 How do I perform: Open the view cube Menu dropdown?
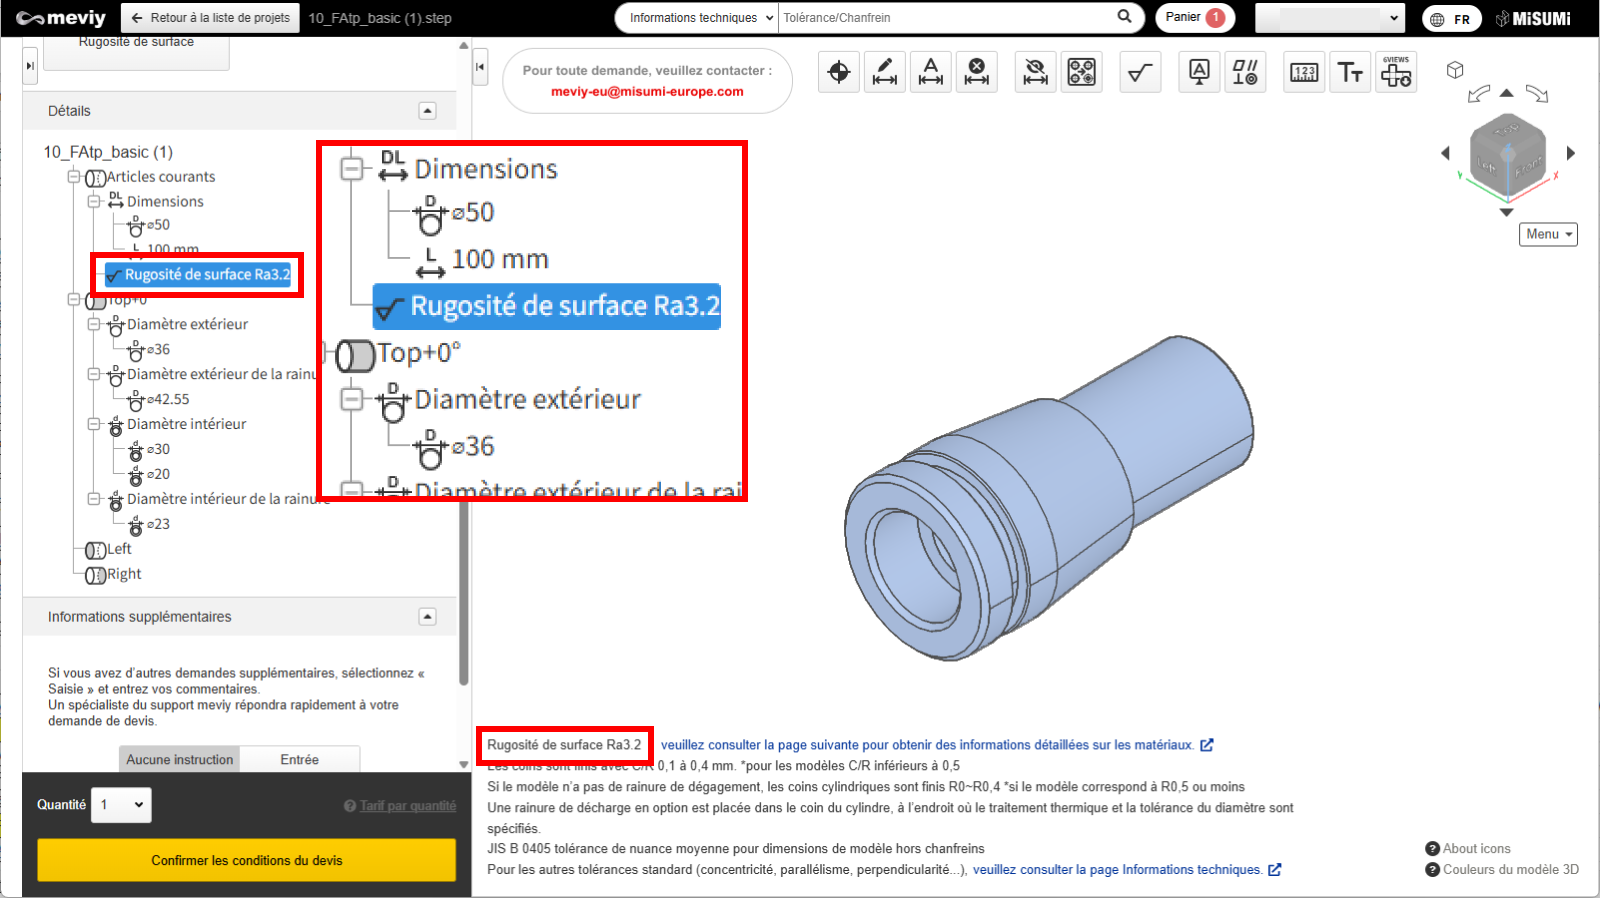pyautogui.click(x=1548, y=234)
